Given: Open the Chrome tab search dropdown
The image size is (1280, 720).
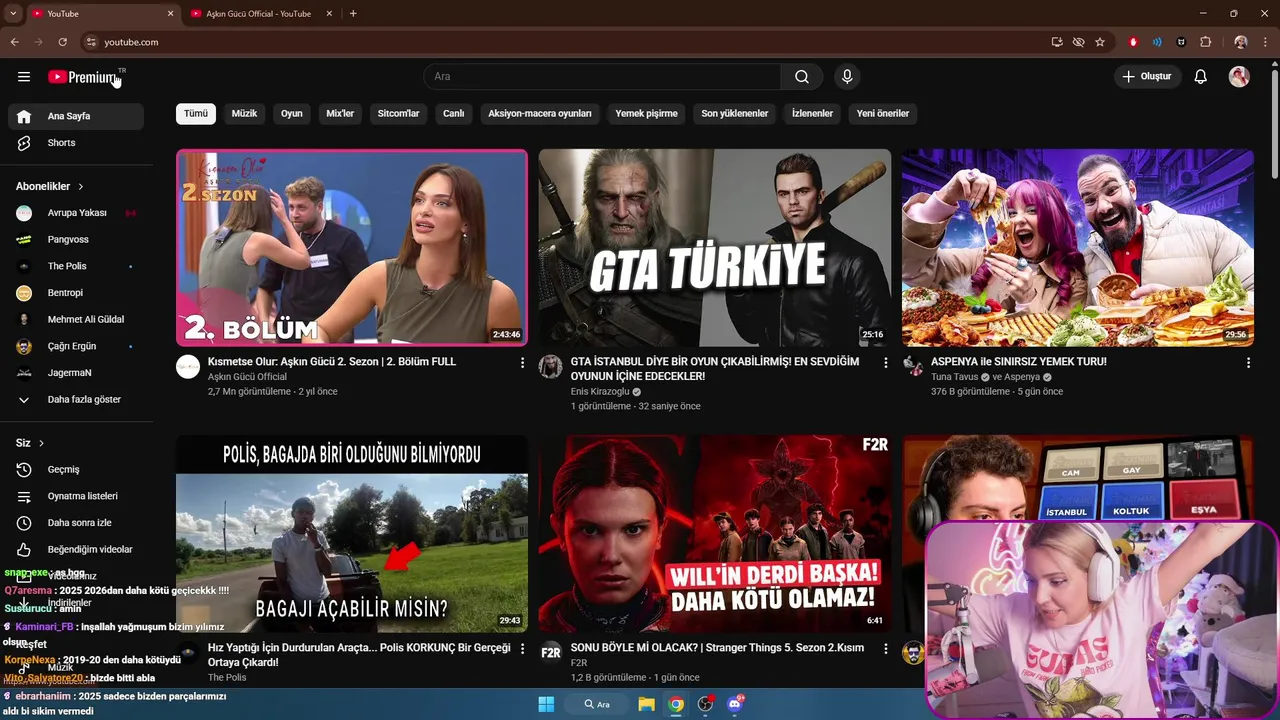Looking at the screenshot, I should tap(12, 14).
